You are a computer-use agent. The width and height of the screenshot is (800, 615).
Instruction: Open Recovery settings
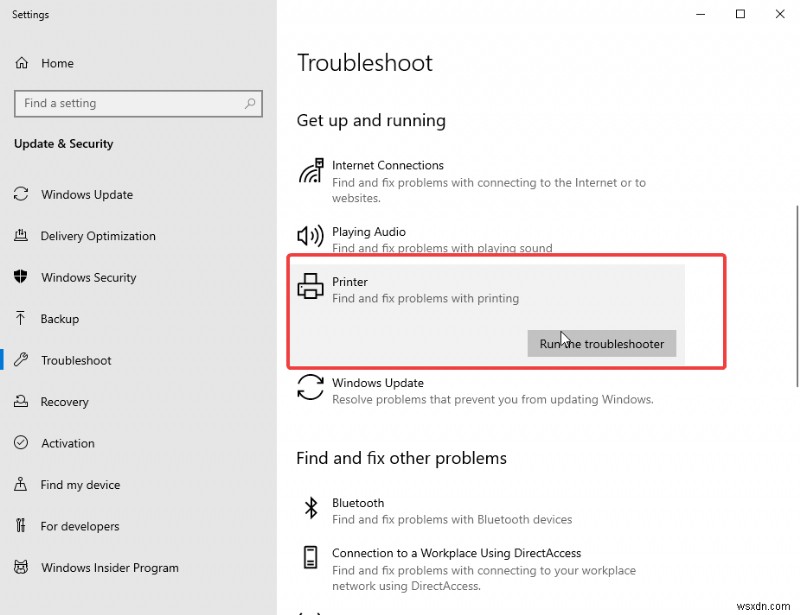(64, 401)
